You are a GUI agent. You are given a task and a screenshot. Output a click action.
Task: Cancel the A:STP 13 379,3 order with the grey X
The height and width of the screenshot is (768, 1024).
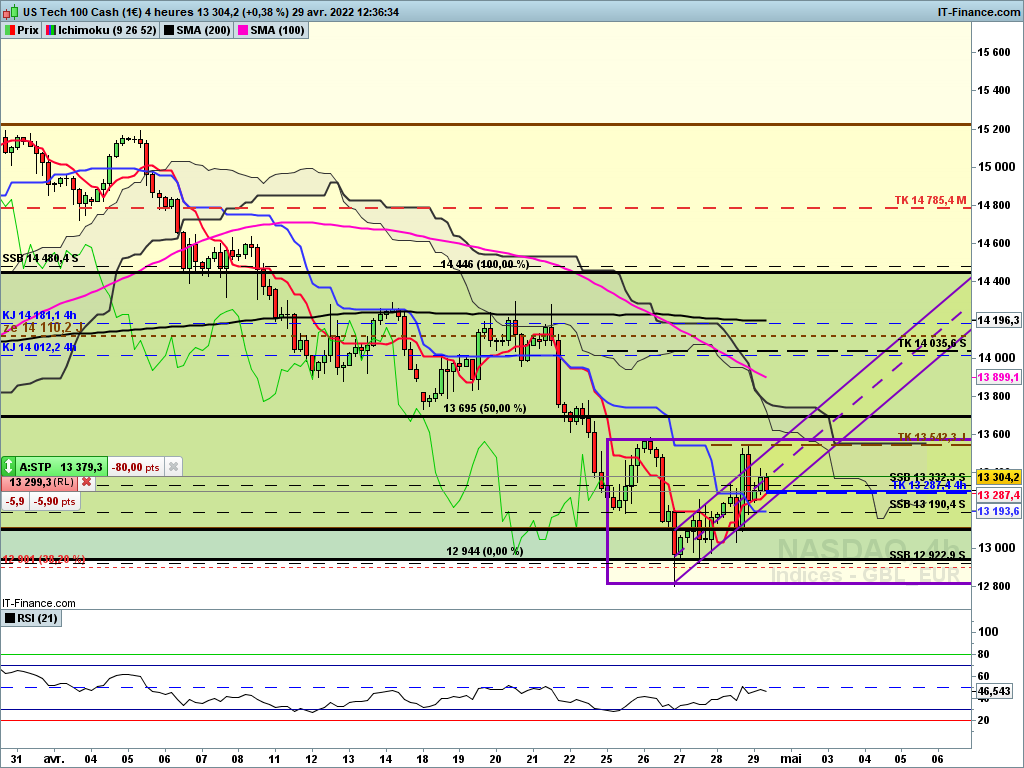point(173,467)
